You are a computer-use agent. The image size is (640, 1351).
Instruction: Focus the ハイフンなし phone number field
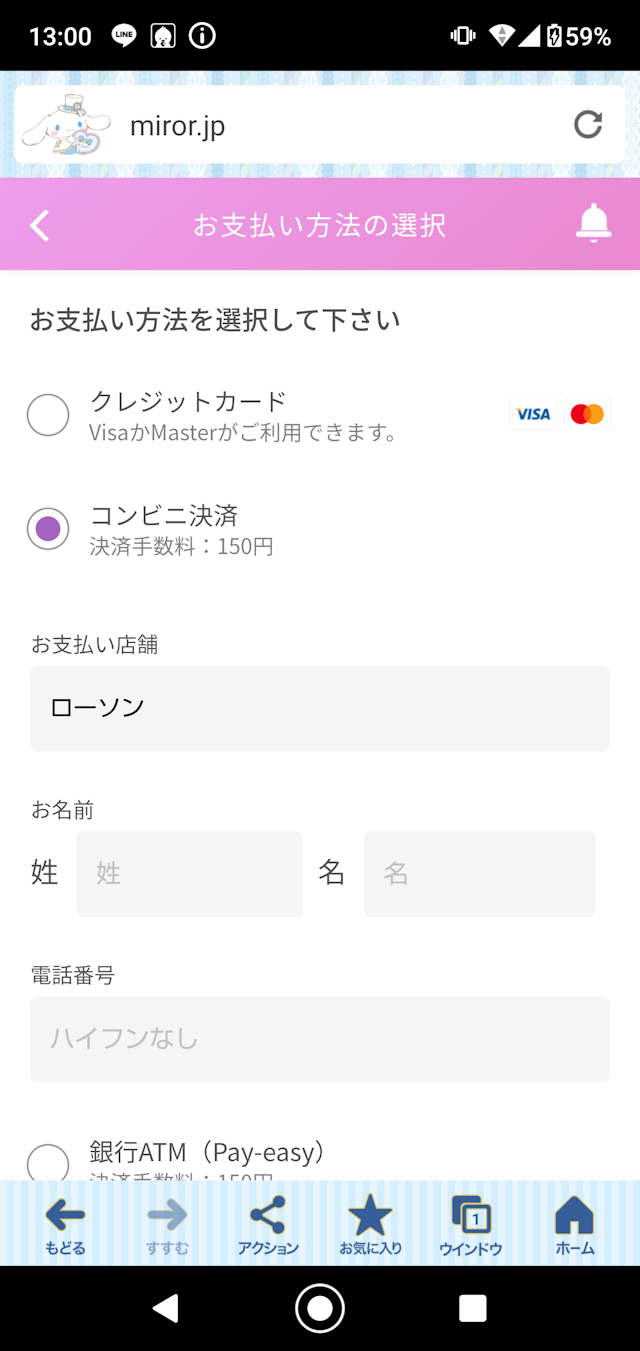pyautogui.click(x=320, y=1039)
